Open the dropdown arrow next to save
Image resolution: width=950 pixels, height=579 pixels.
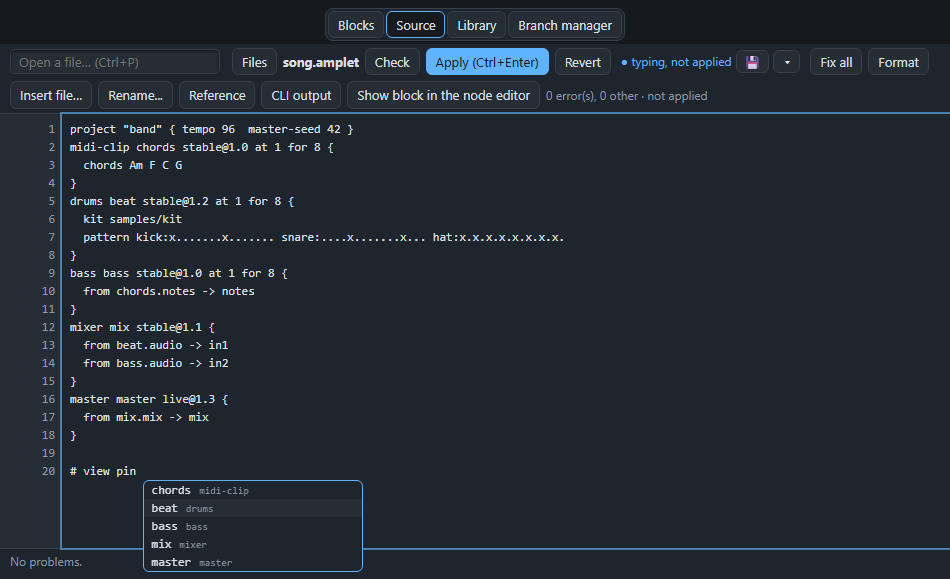click(x=787, y=62)
